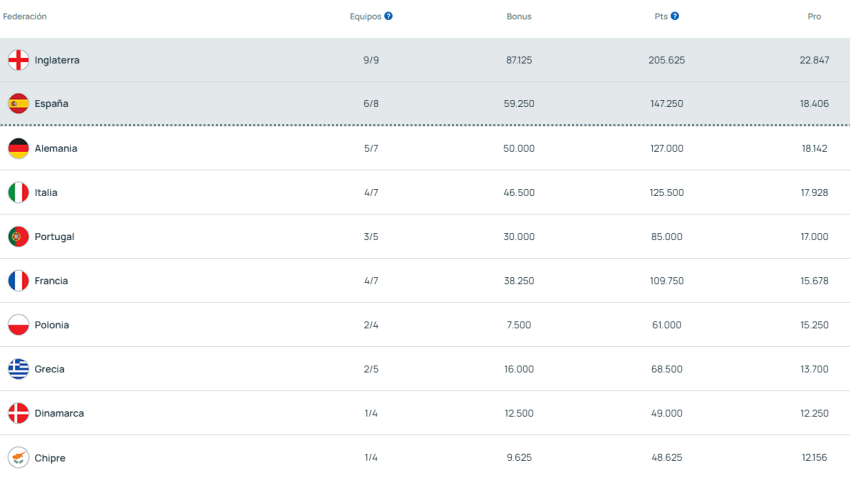Open the help icon beside Equipos
Image resolution: width=850 pixels, height=478 pixels.
[x=389, y=16]
